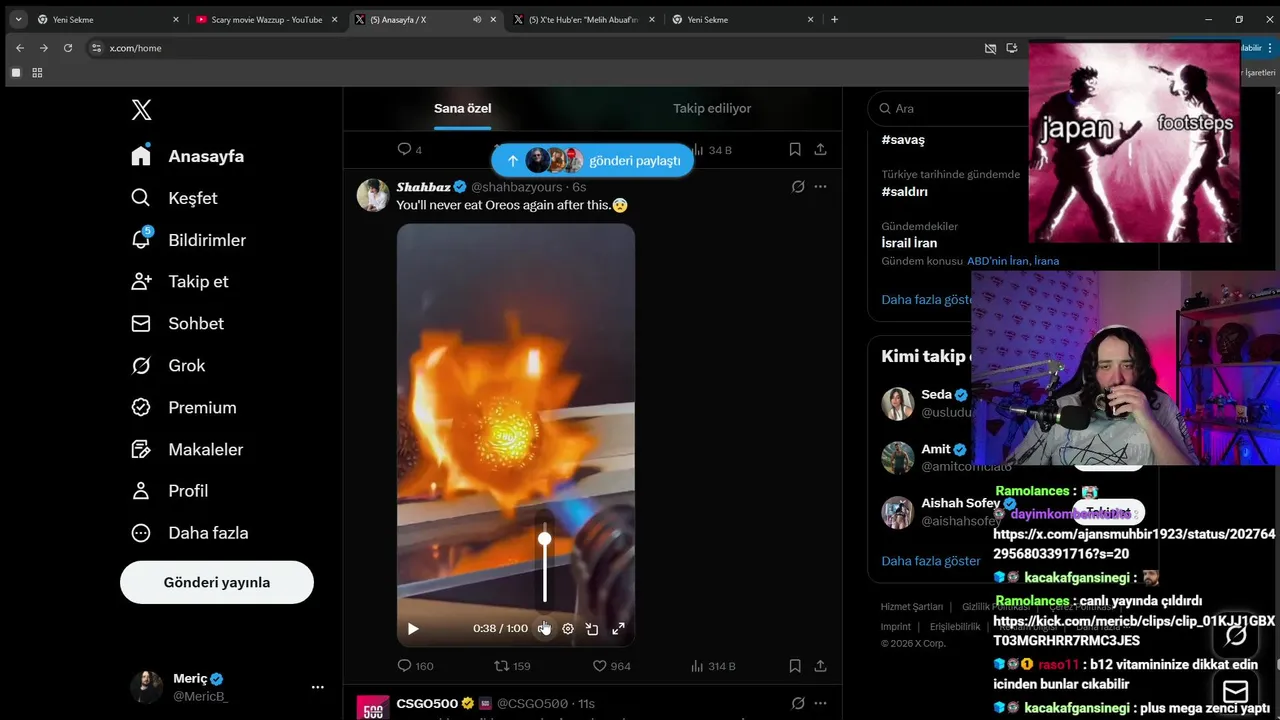The image size is (1280, 720).
Task: Click the gönderi paylaştı new posts pill
Action: [592, 160]
